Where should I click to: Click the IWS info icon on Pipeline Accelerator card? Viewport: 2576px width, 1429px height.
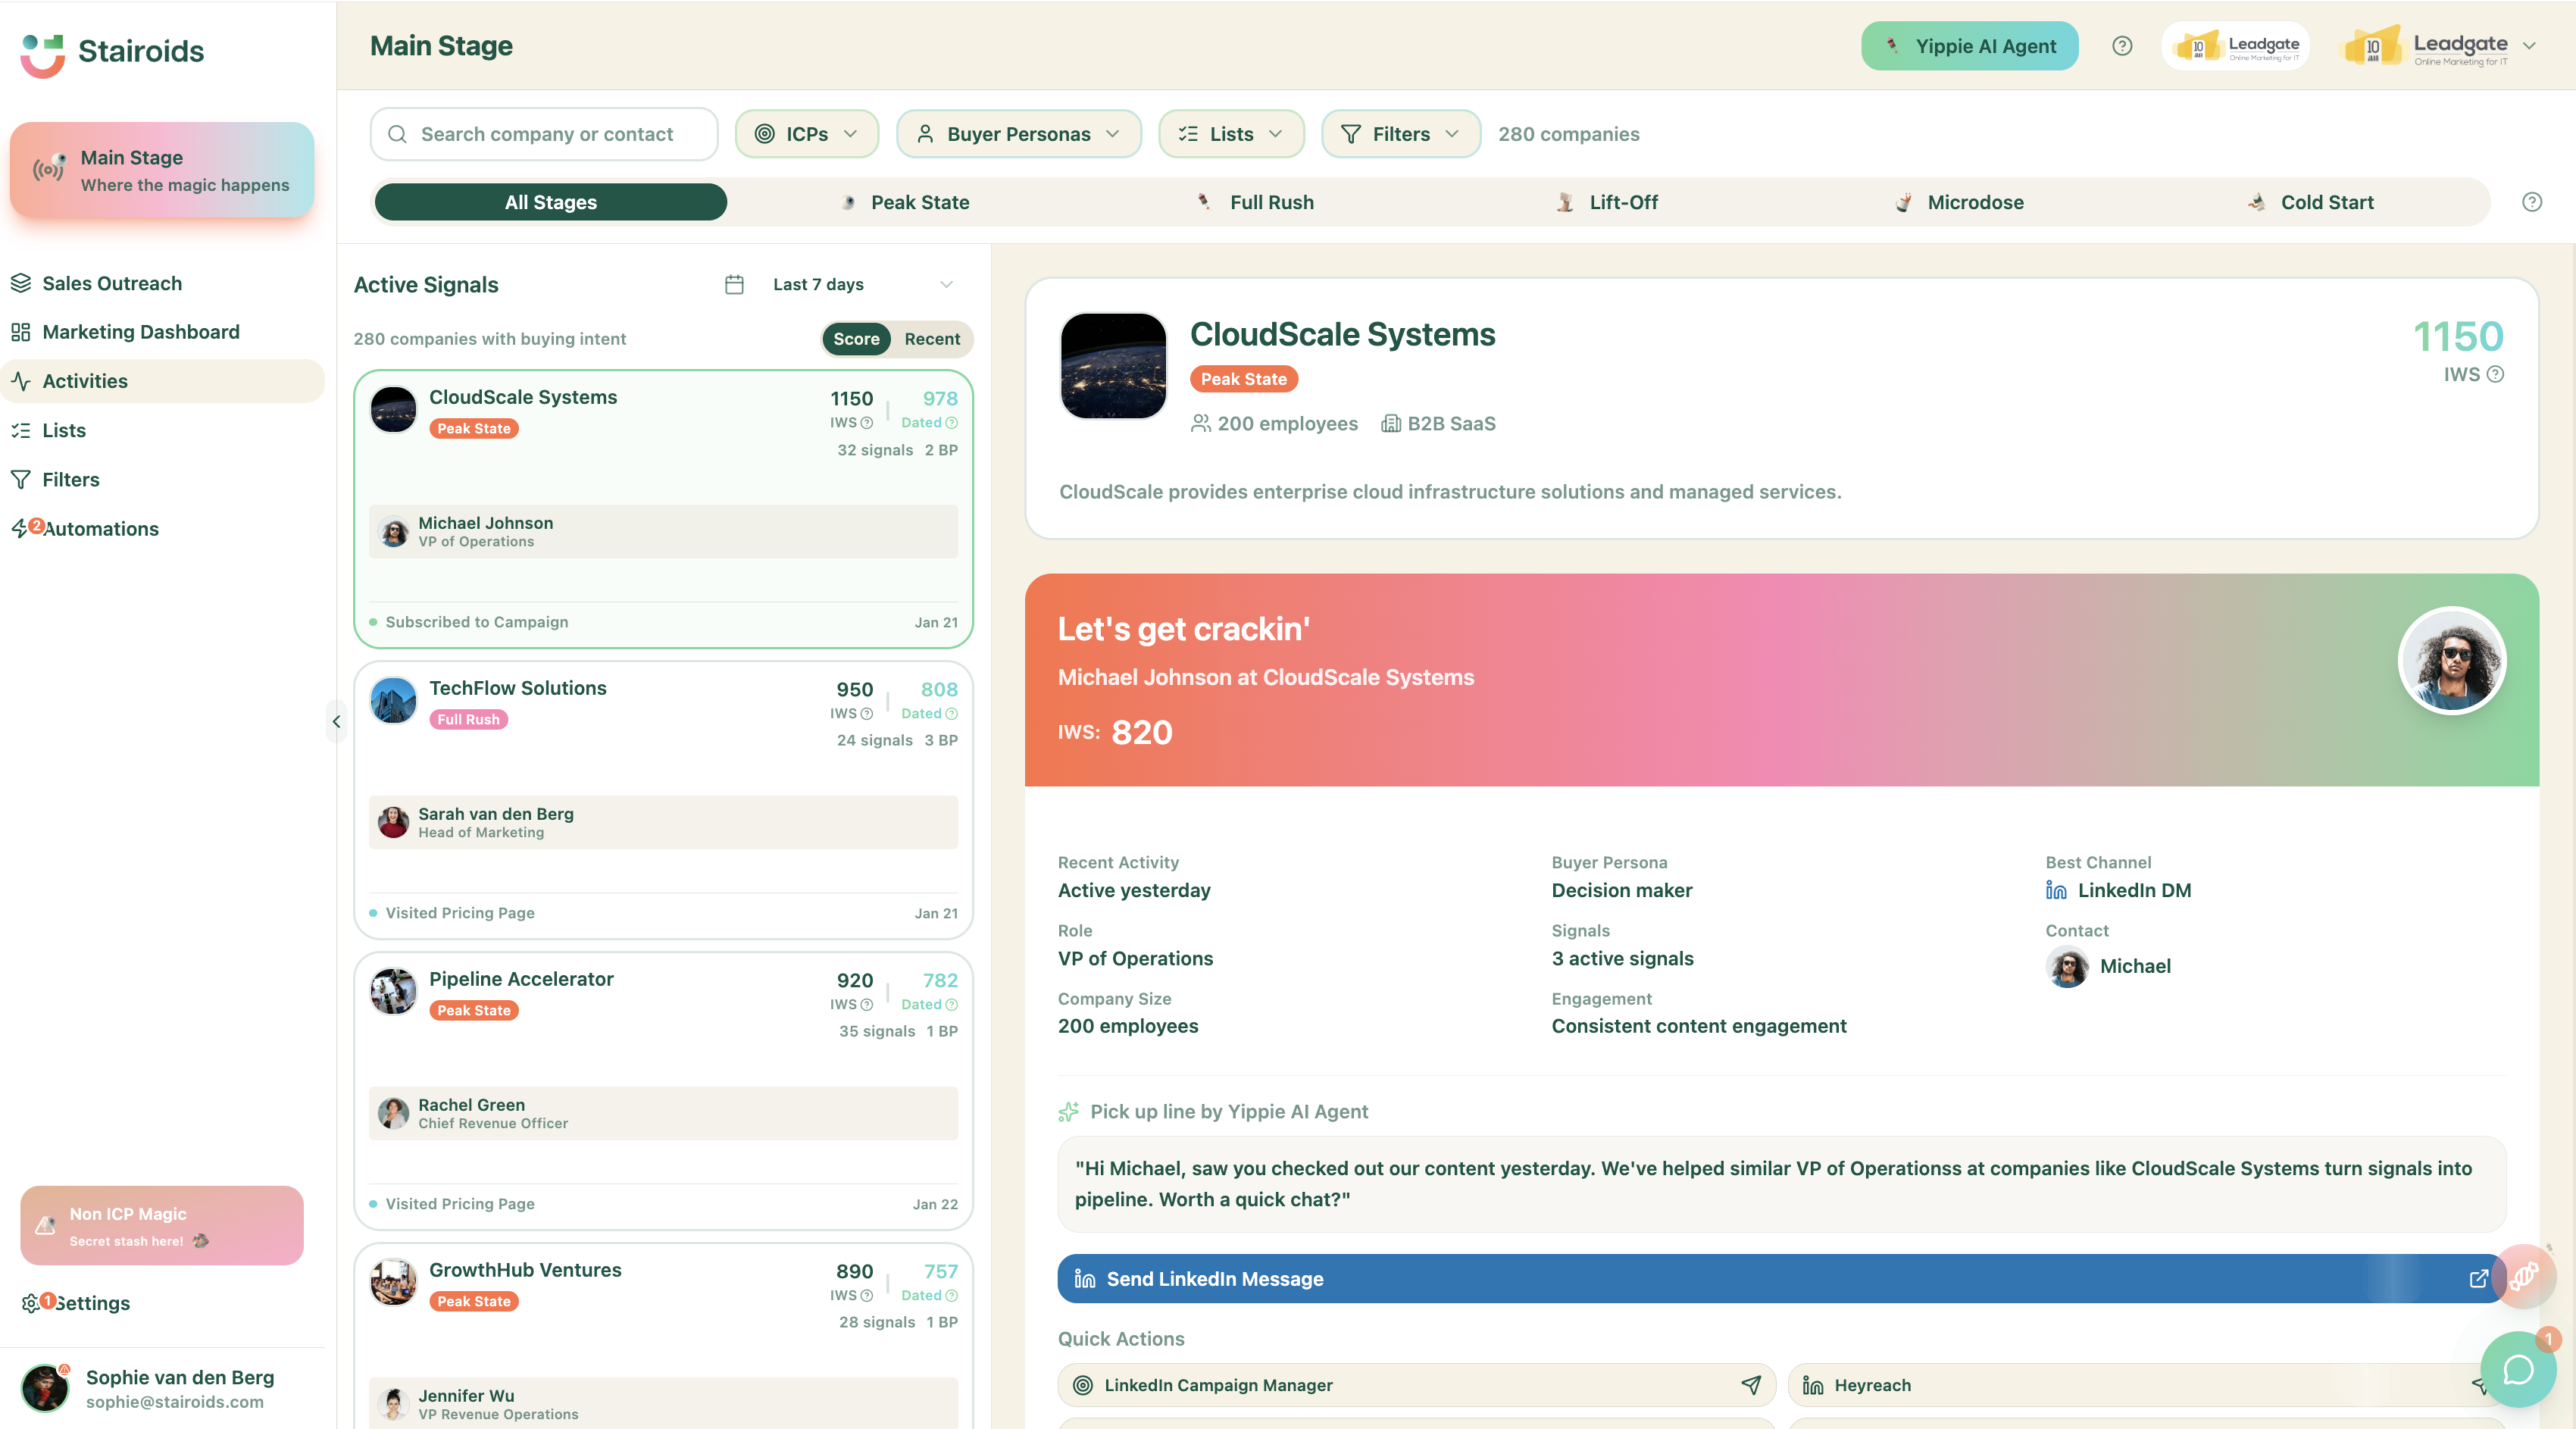867,1005
